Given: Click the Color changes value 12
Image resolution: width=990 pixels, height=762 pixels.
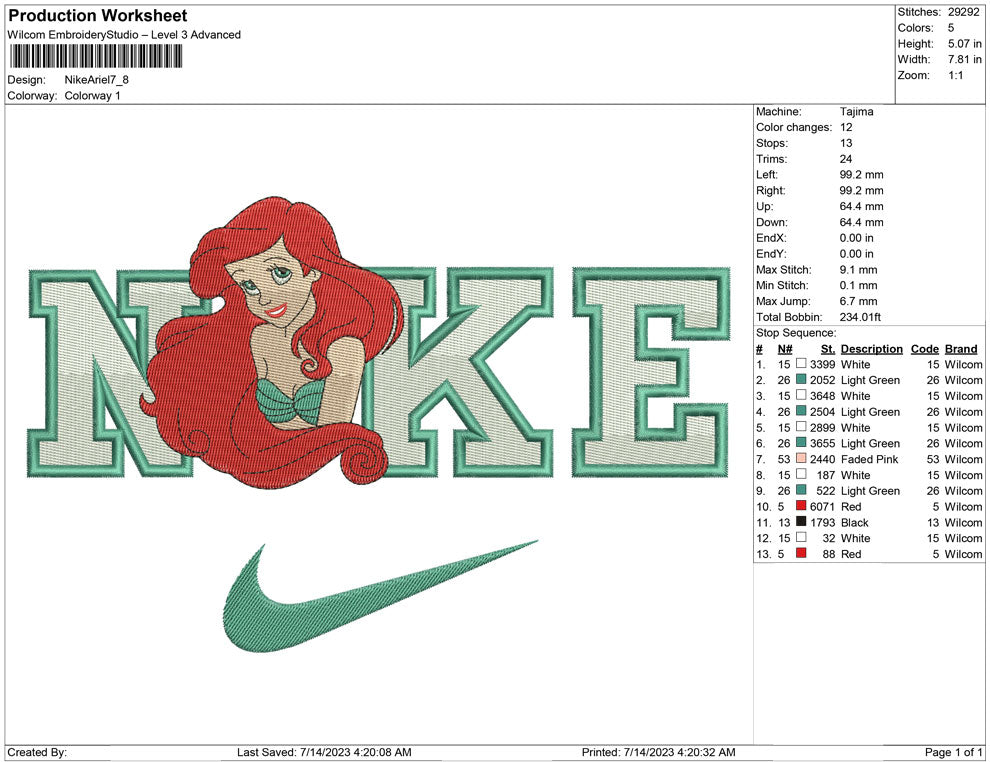Looking at the screenshot, I should point(846,127).
